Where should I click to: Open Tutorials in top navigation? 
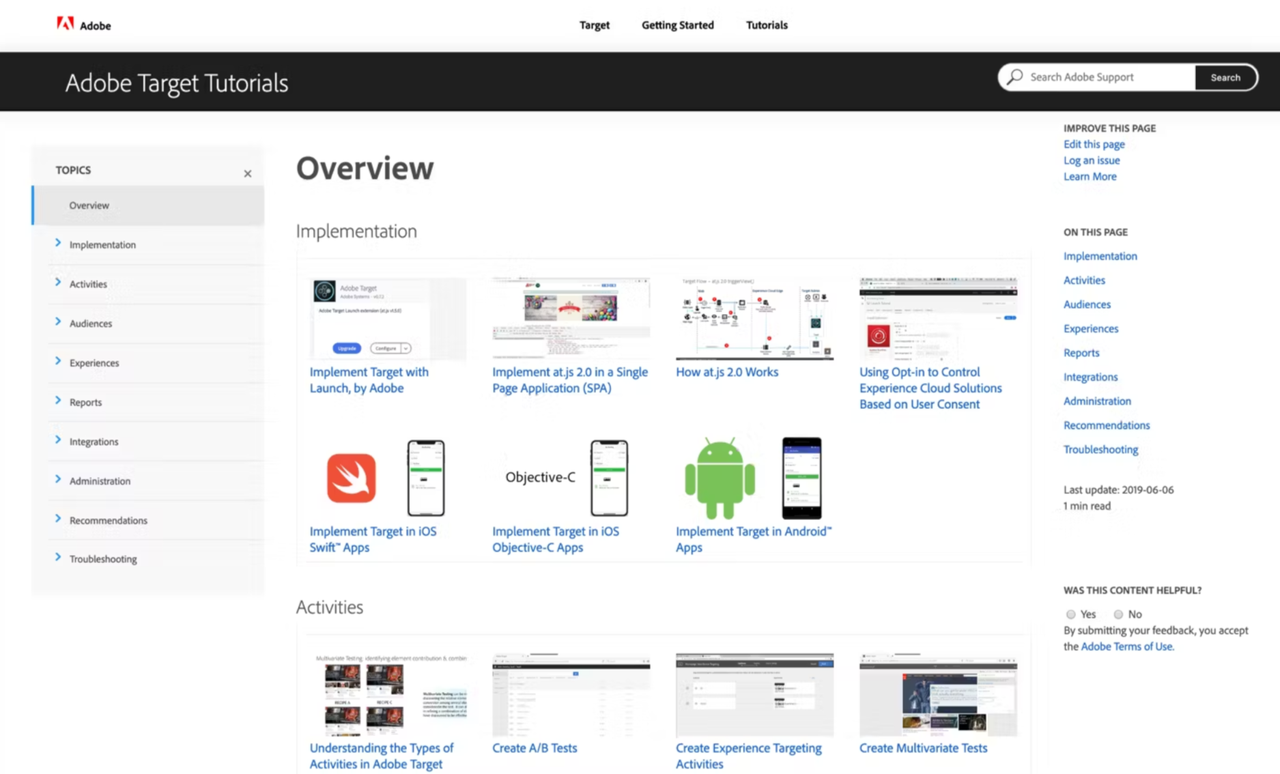click(767, 25)
